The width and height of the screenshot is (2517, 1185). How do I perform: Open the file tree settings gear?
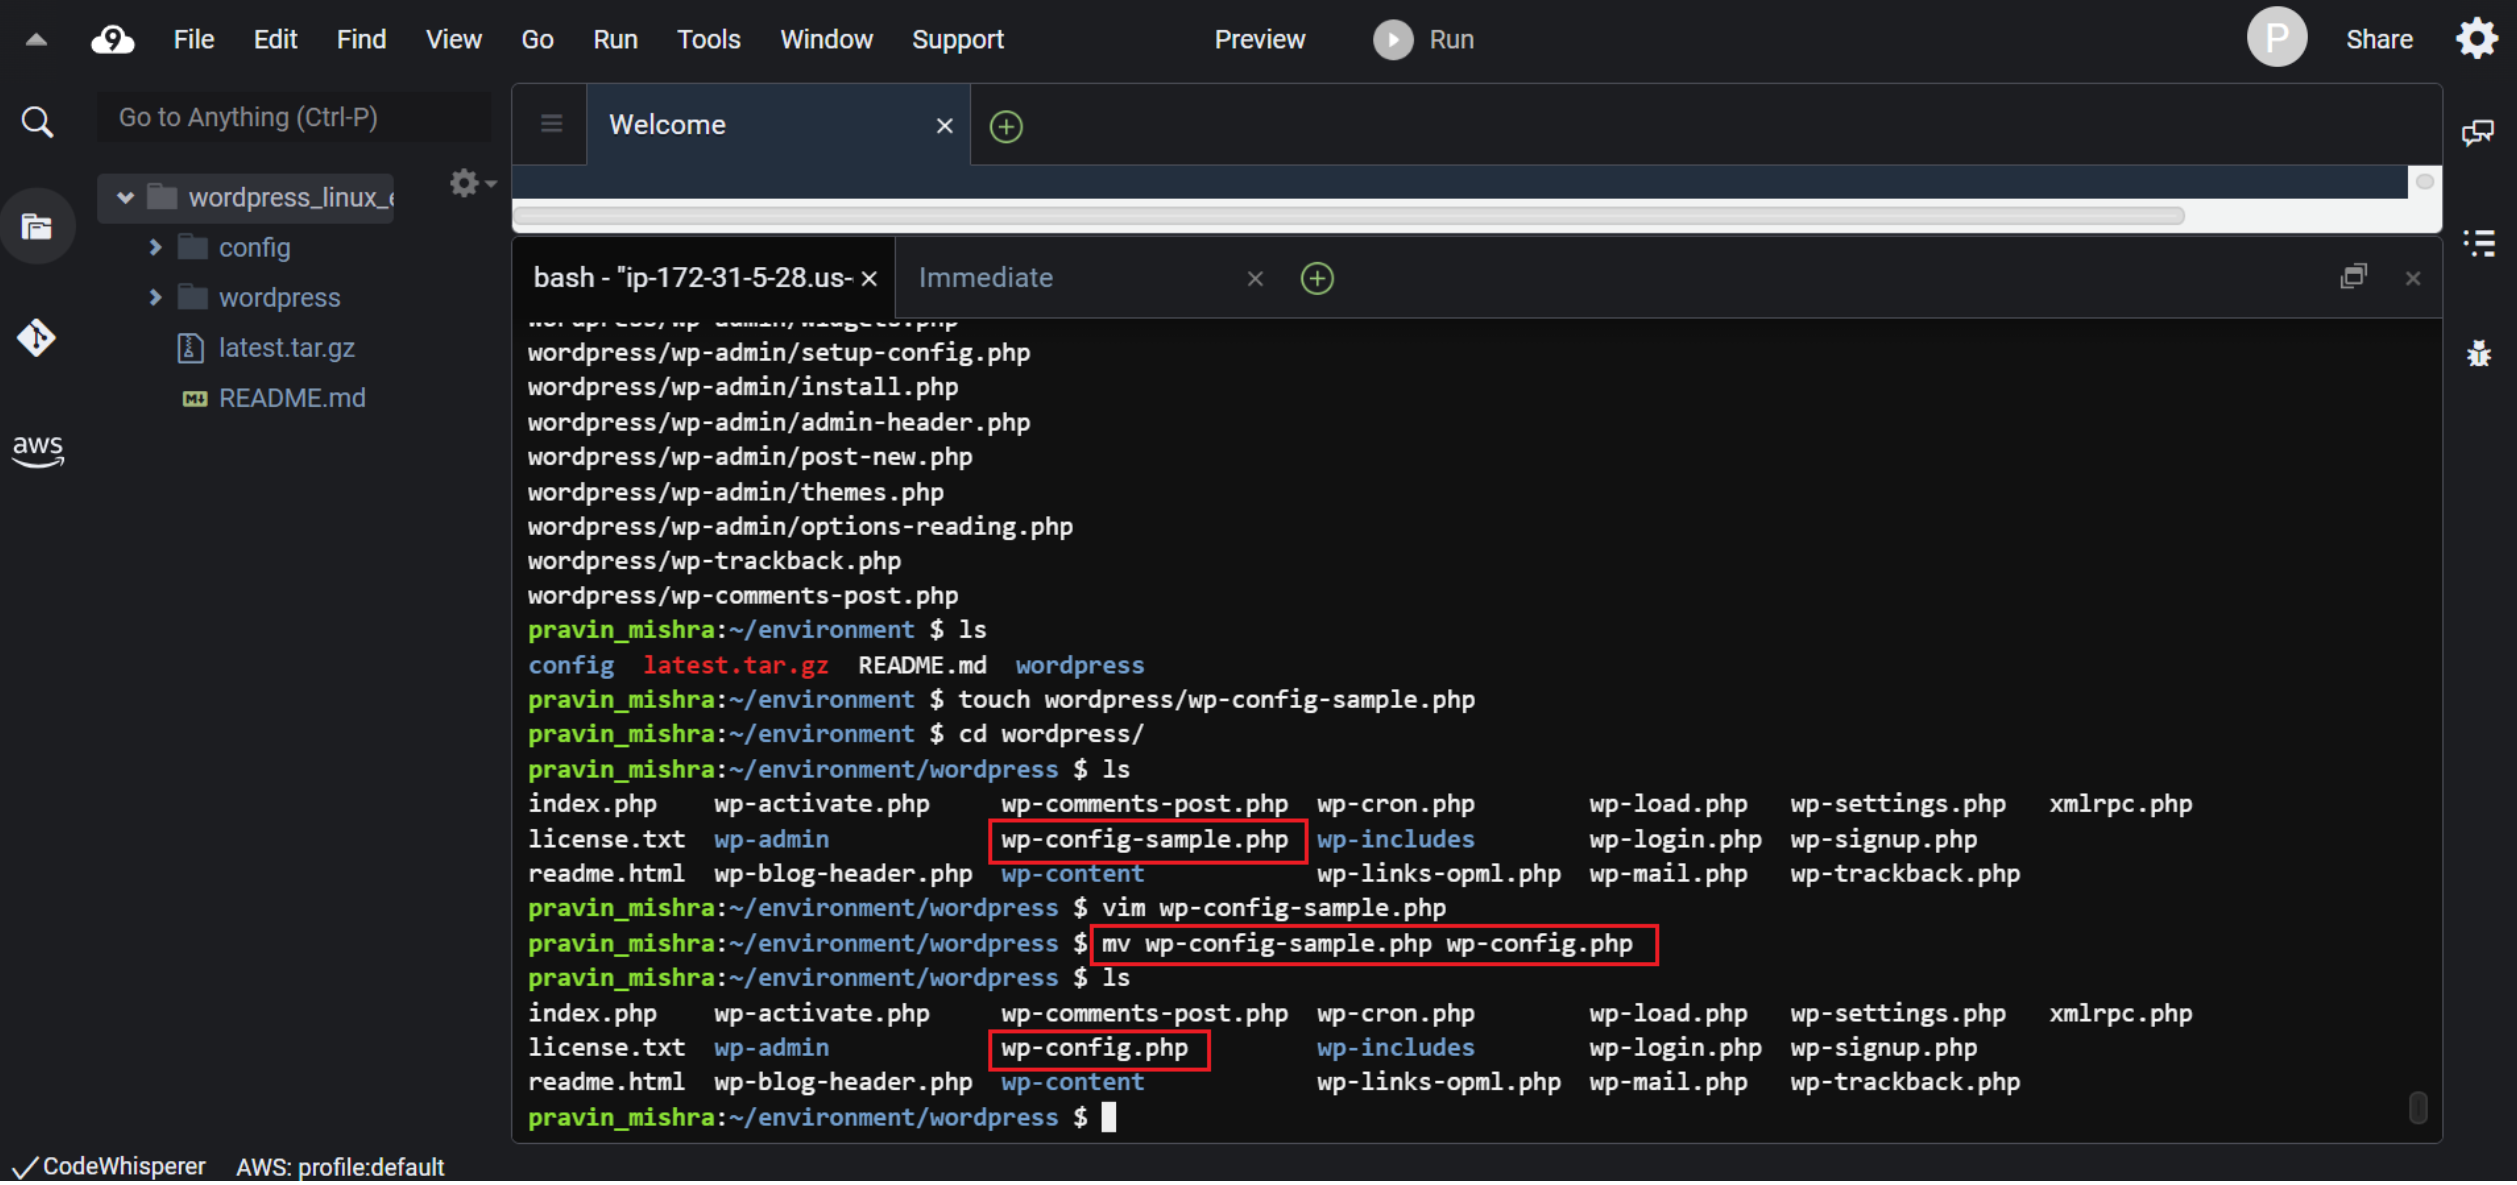click(x=471, y=183)
